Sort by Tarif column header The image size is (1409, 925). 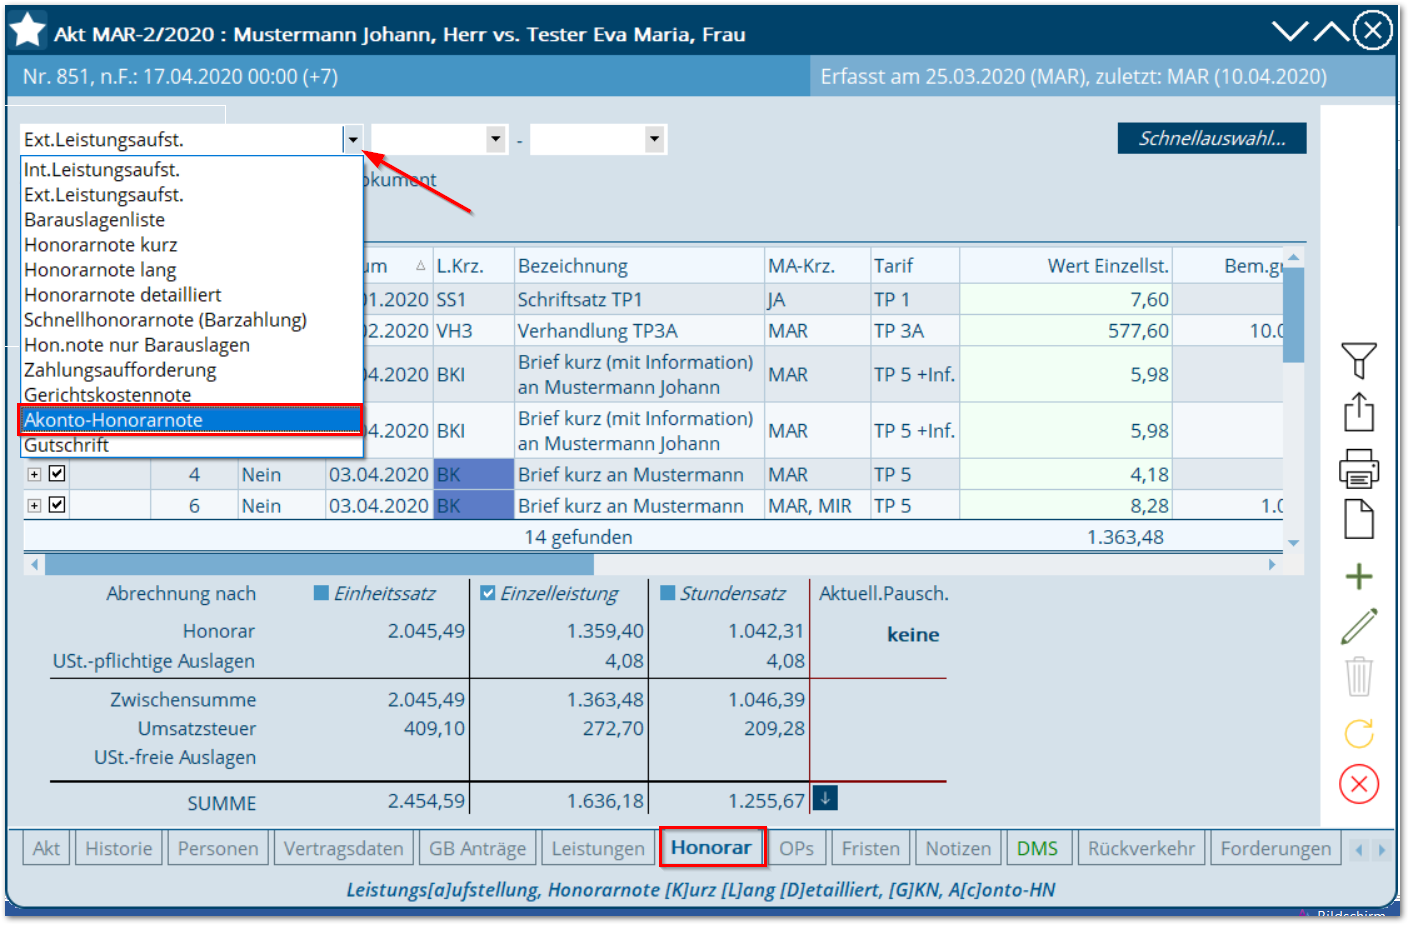(x=914, y=266)
